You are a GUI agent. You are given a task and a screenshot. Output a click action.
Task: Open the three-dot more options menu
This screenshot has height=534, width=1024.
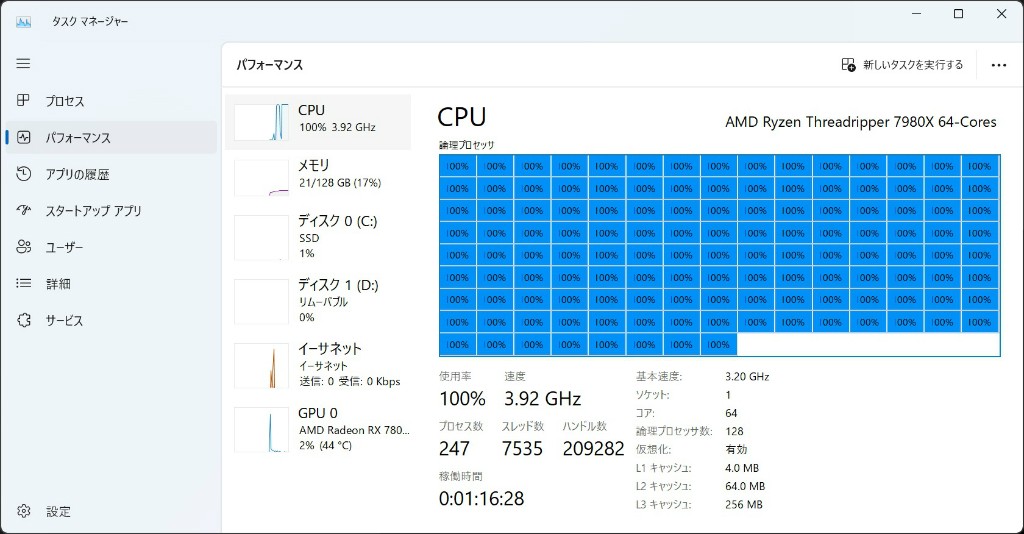998,65
